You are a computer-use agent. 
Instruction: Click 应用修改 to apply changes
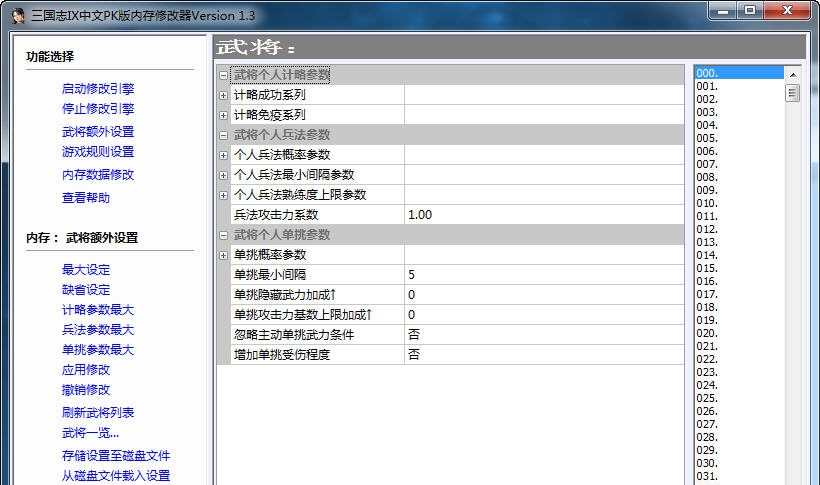pyautogui.click(x=86, y=370)
